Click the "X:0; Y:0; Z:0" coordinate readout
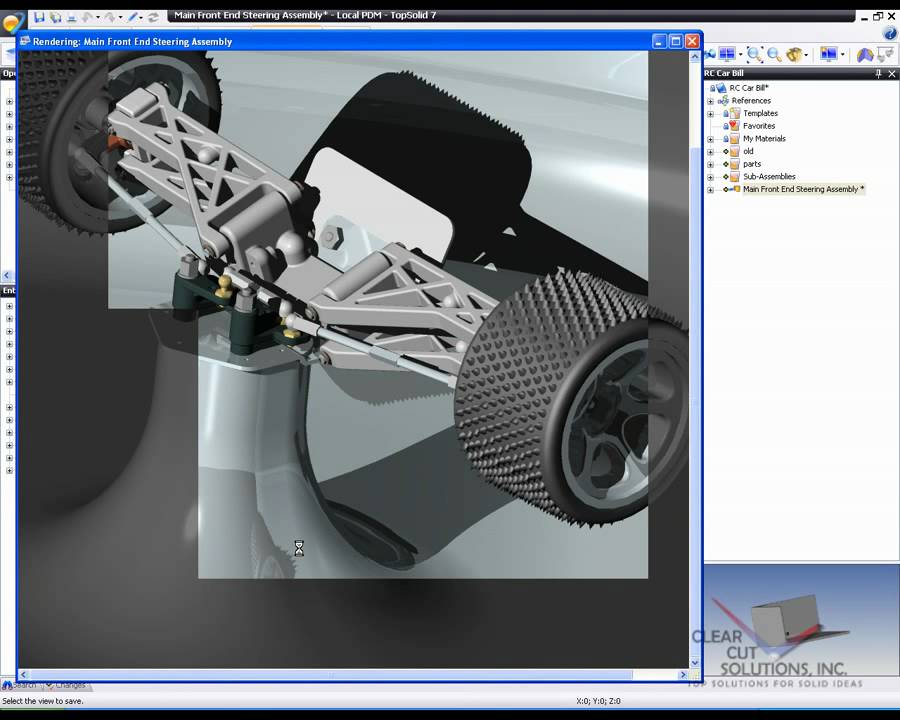900x720 pixels. (x=598, y=701)
